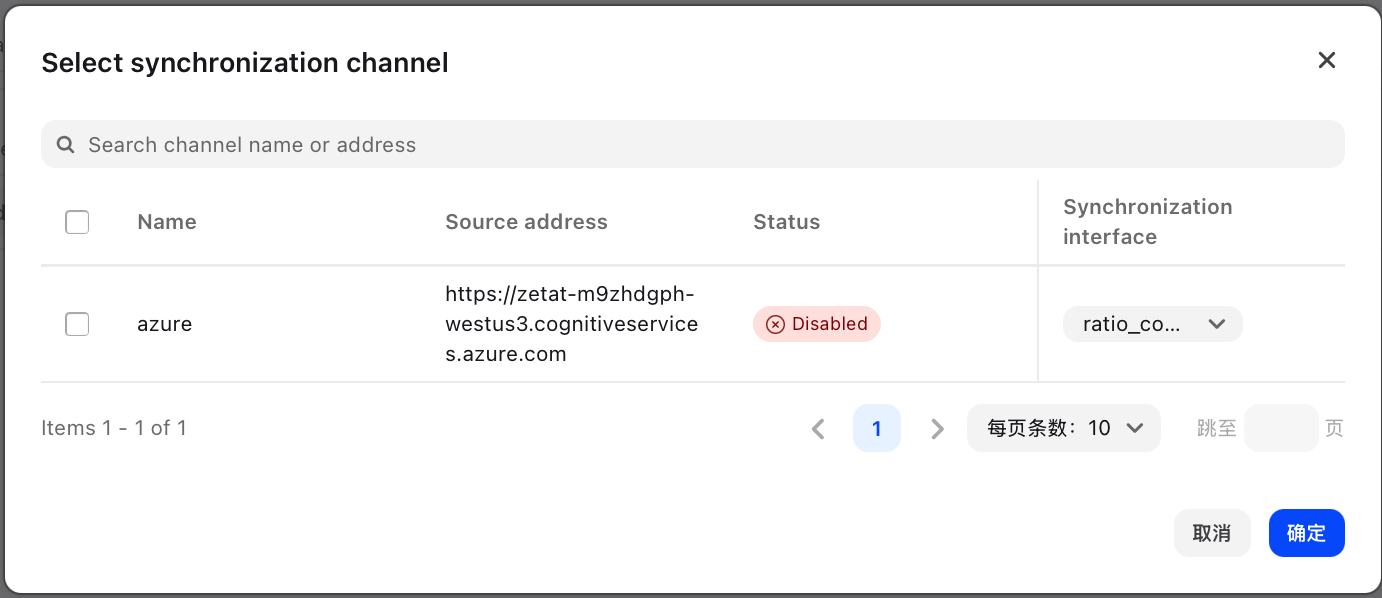
Task: Tick the select-all header checkbox
Action: coord(77,222)
